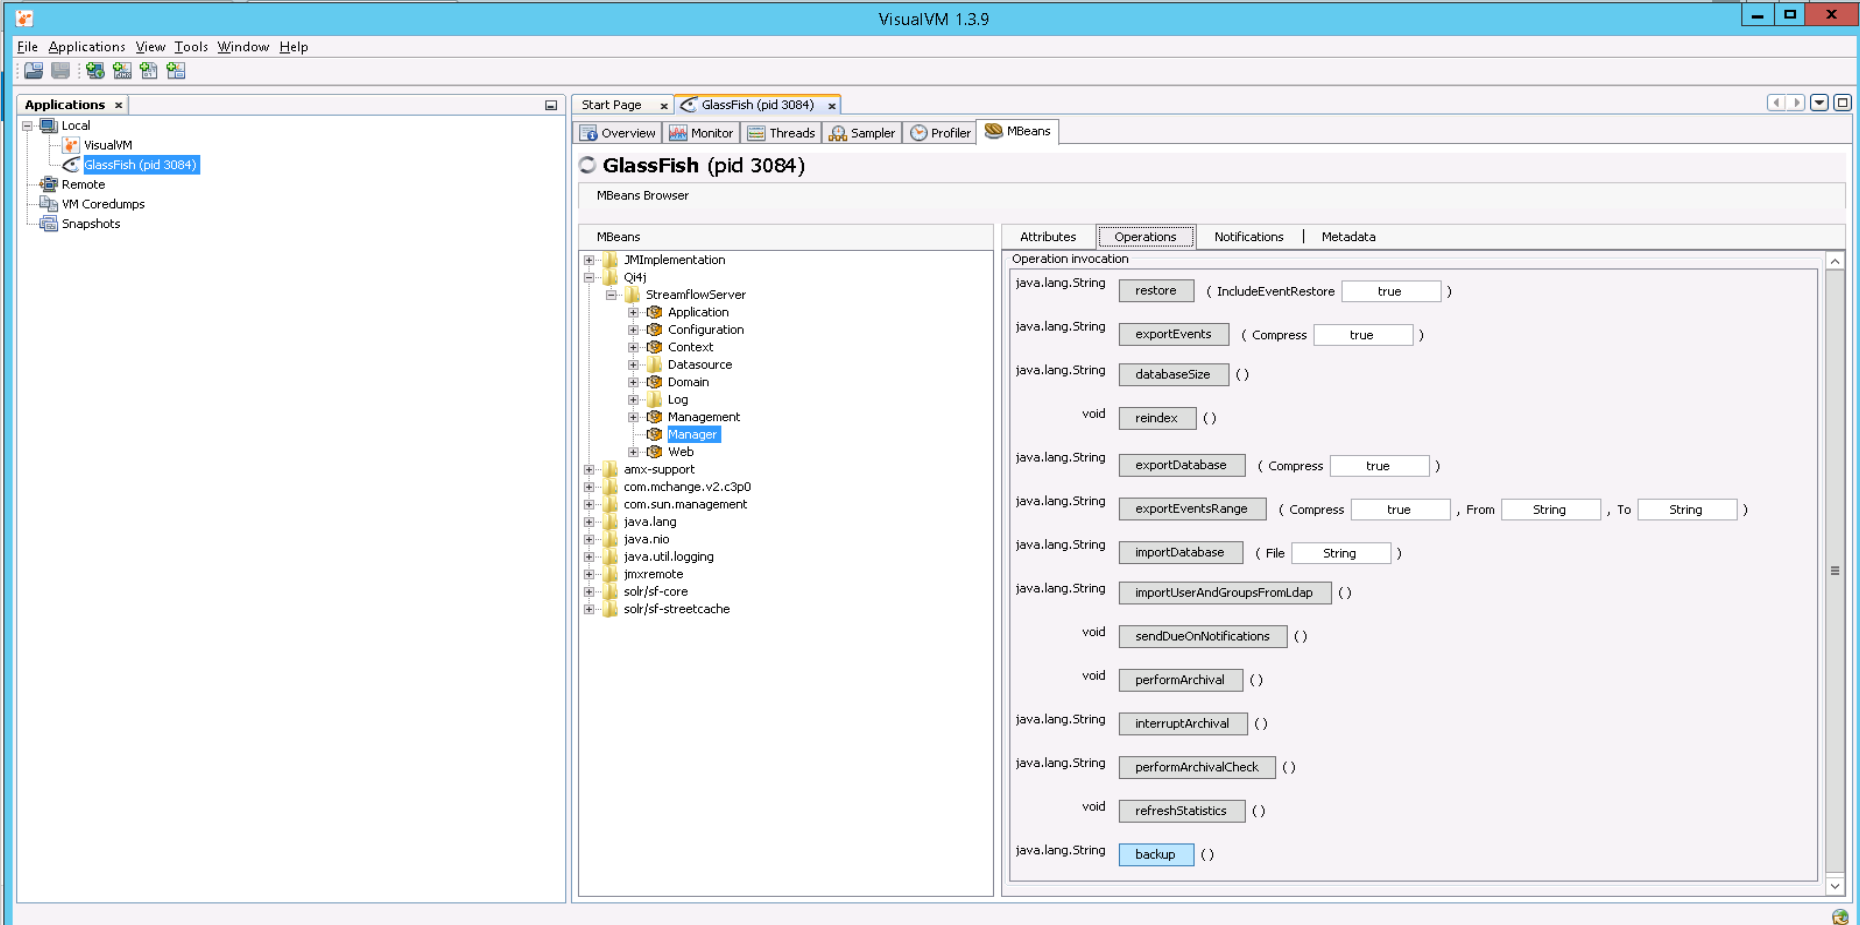Expand the java.lang node
1860x925 pixels.
[589, 522]
